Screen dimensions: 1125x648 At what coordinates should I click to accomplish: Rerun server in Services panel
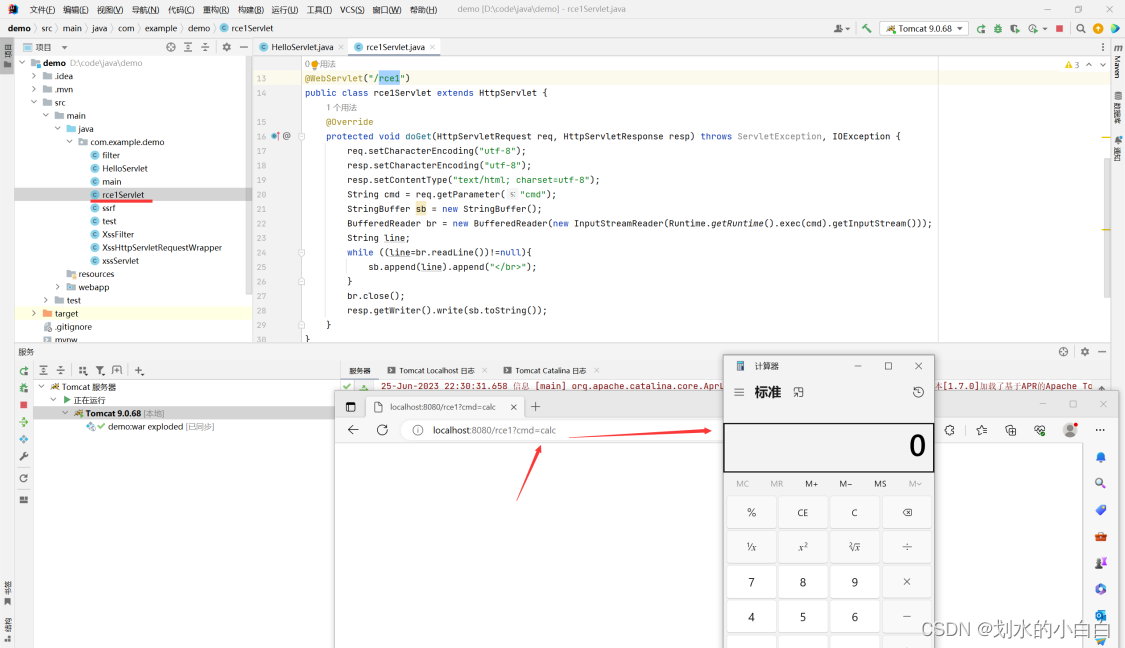pyautogui.click(x=24, y=371)
